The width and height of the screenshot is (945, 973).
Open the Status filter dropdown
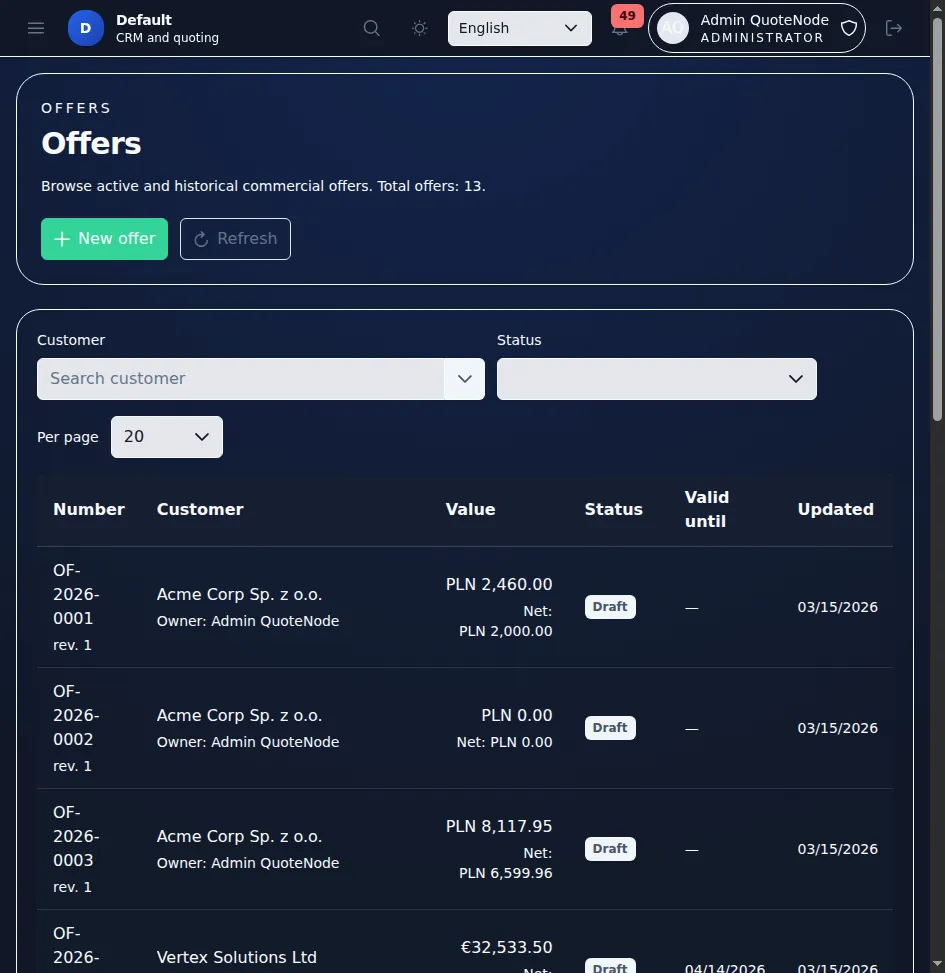point(656,379)
